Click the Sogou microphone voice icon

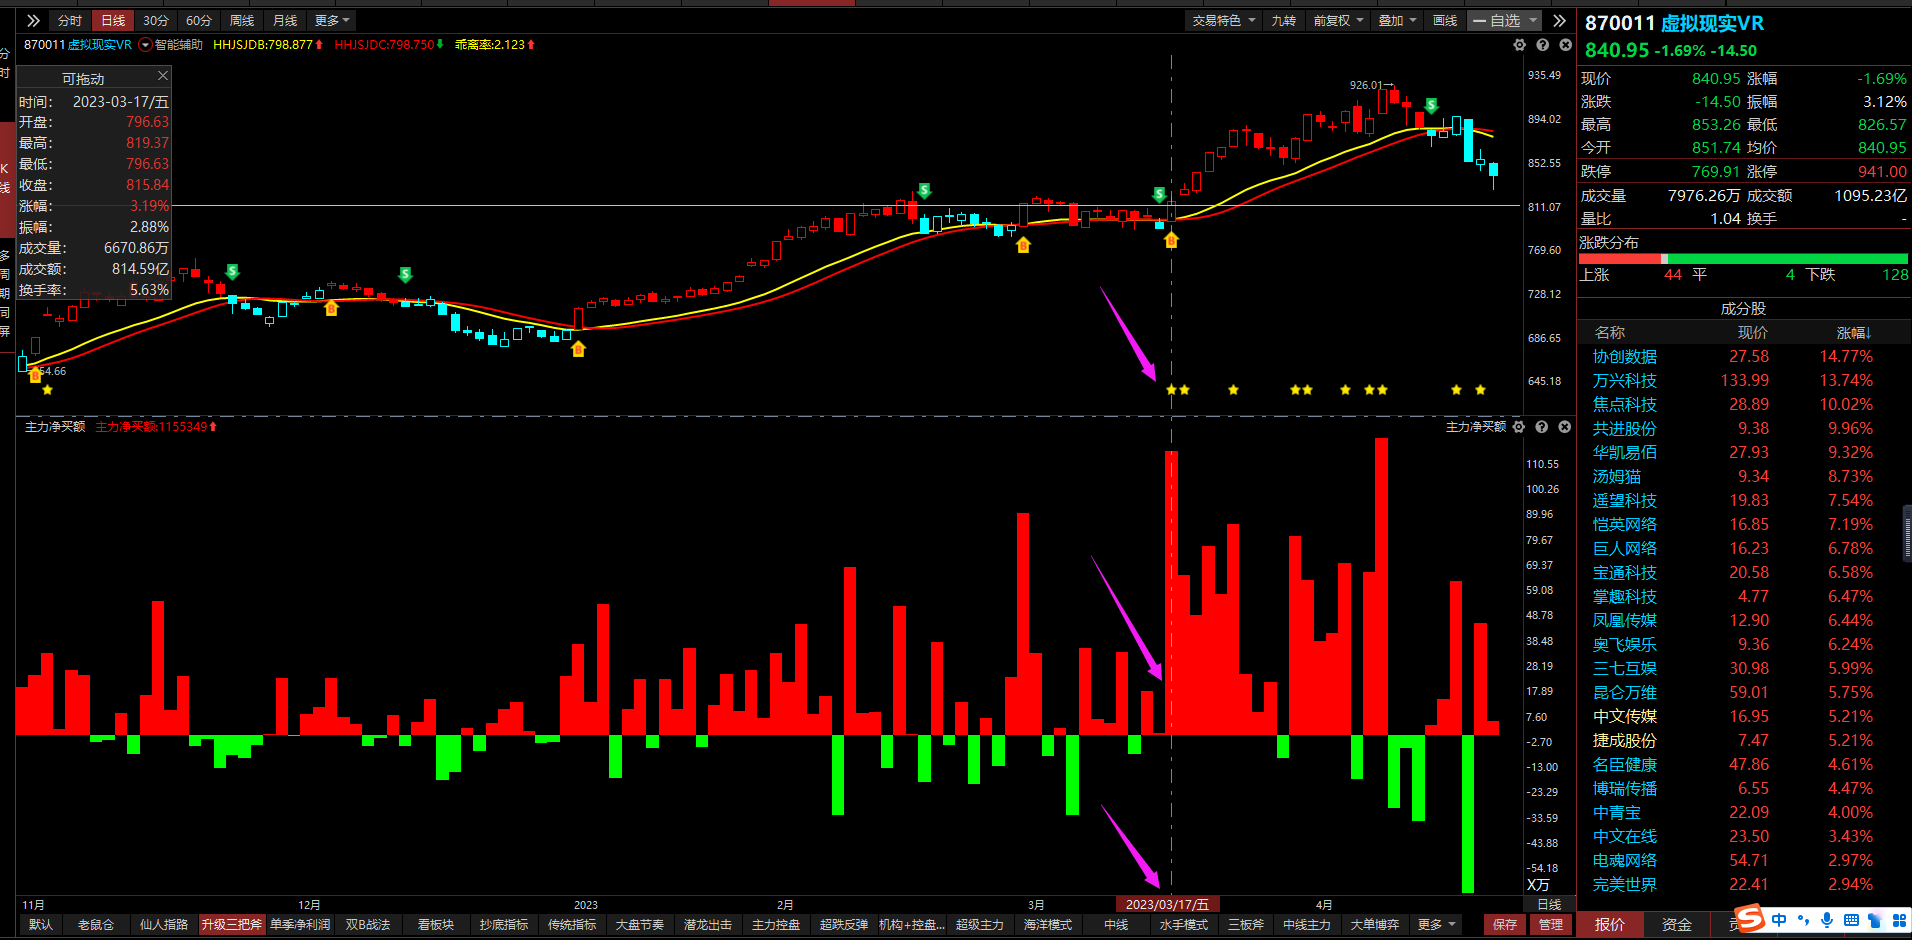pyautogui.click(x=1827, y=920)
